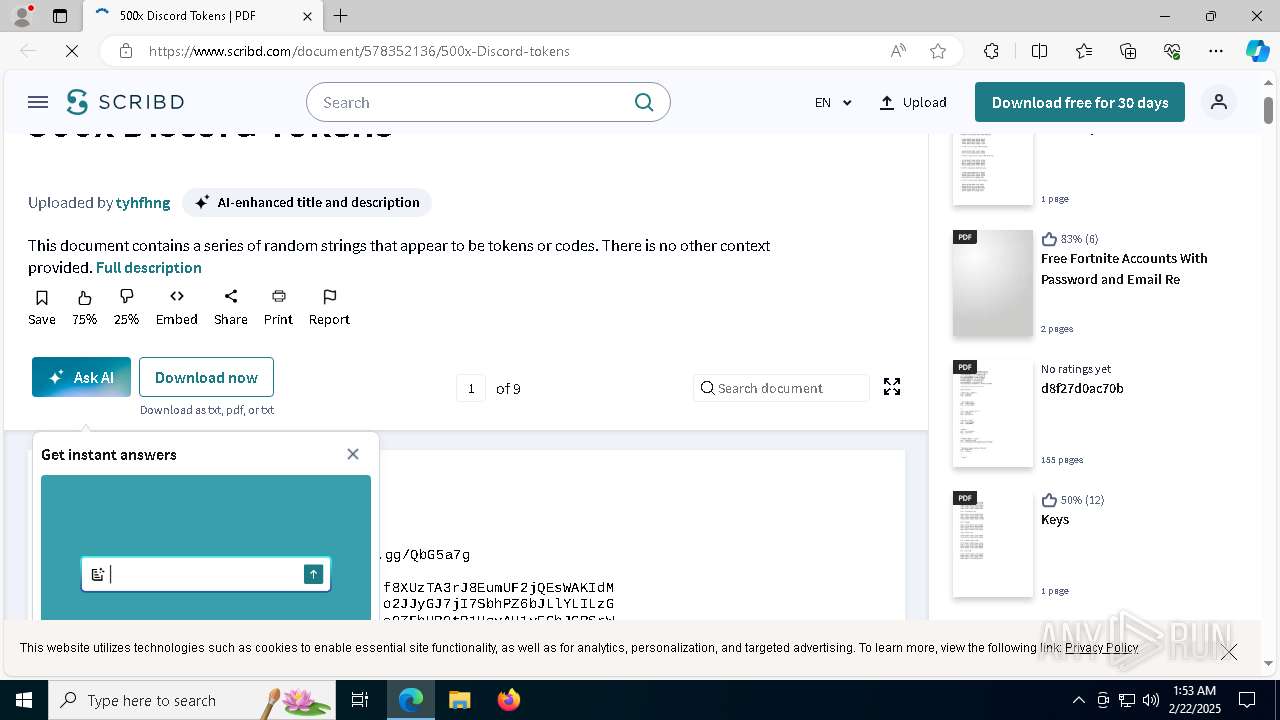This screenshot has height=720, width=1280.
Task: Select the 500x Discord Tokens tab
Action: 203,16
